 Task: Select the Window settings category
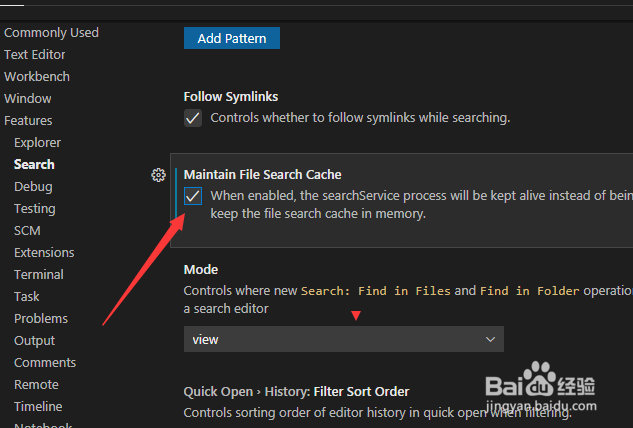click(x=27, y=99)
